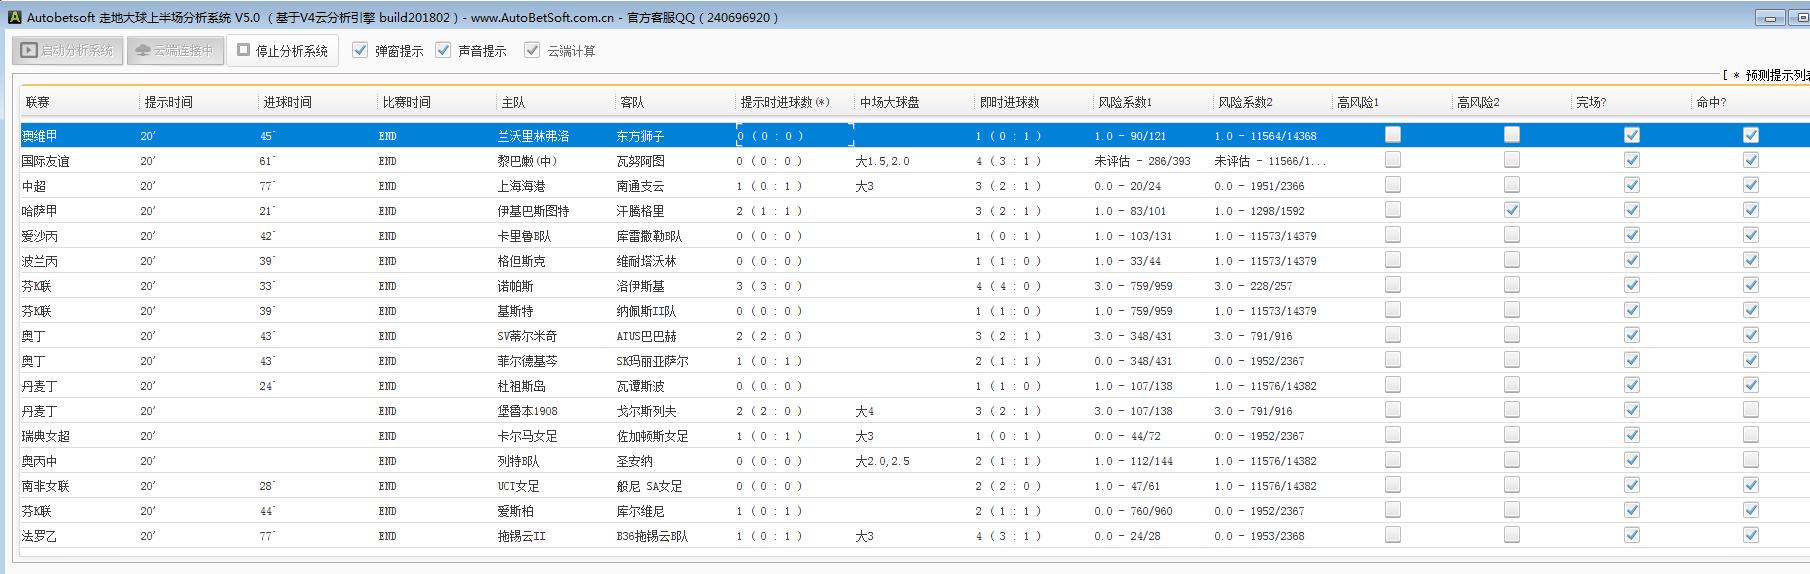The width and height of the screenshot is (1810, 574).
Task: Click the 命中? column header
Action: point(1711,102)
